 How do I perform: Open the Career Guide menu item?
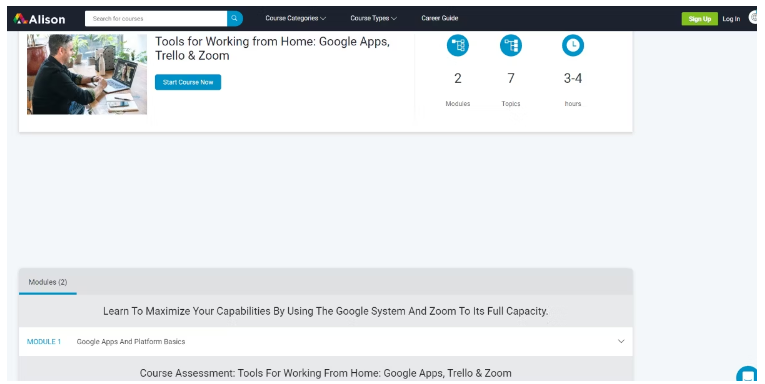440,18
